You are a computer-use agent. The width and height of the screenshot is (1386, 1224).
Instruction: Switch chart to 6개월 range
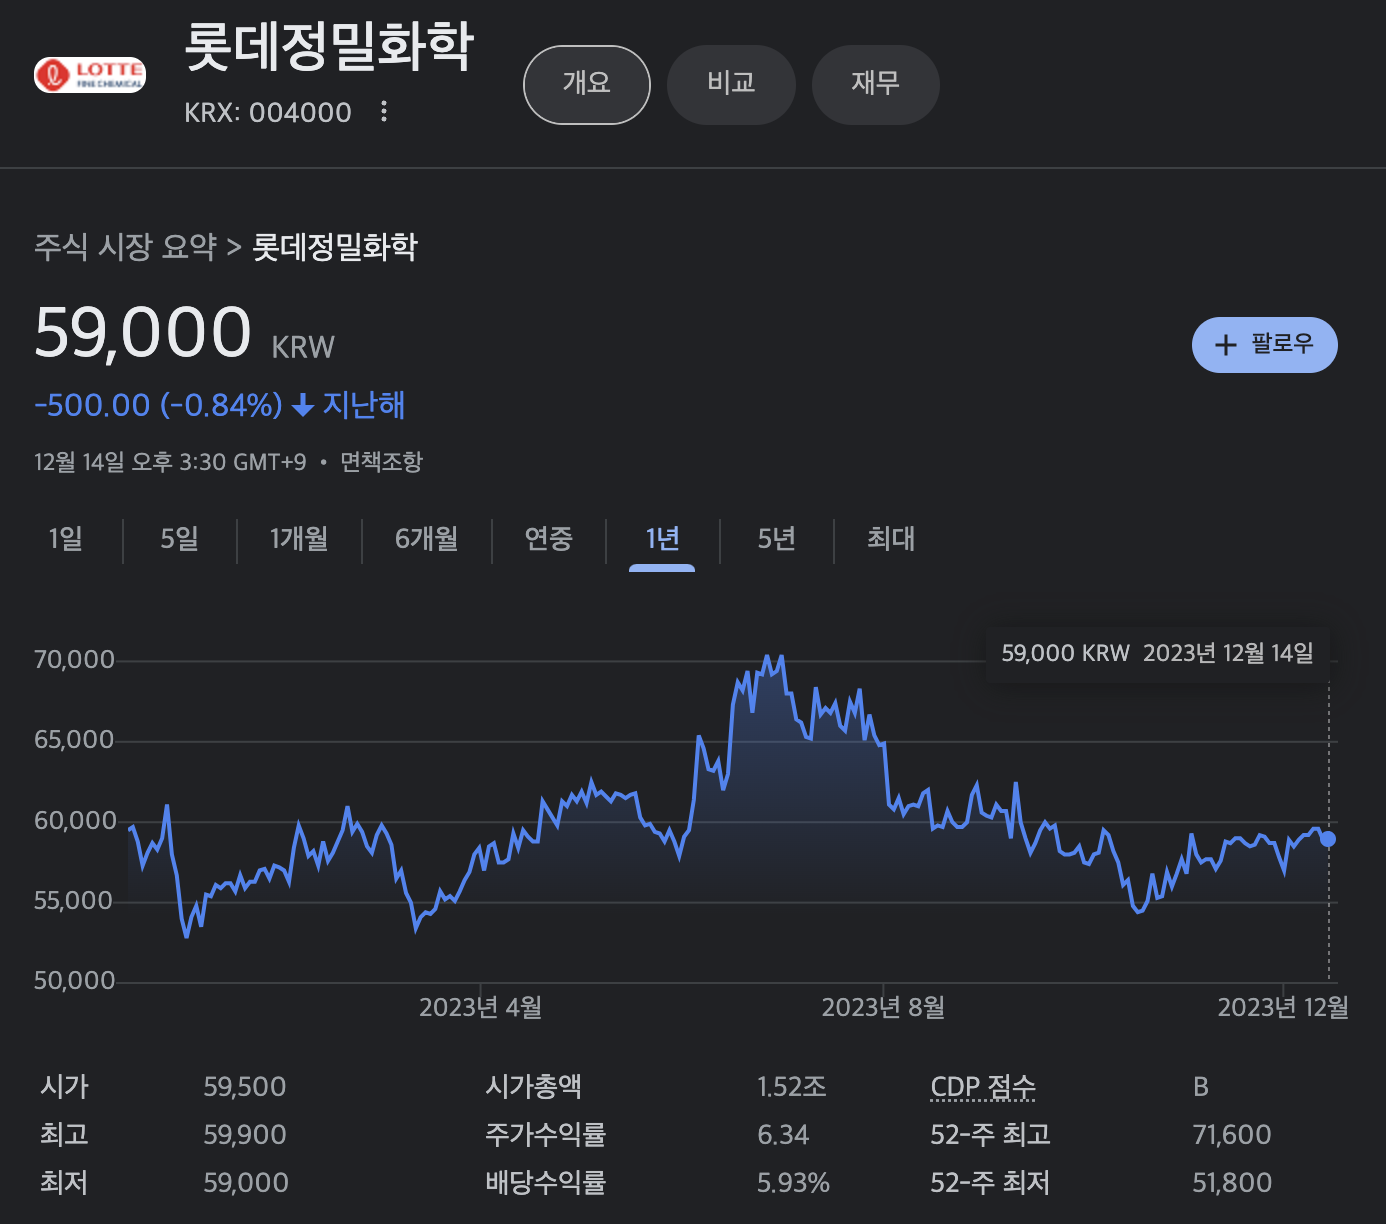tap(427, 539)
